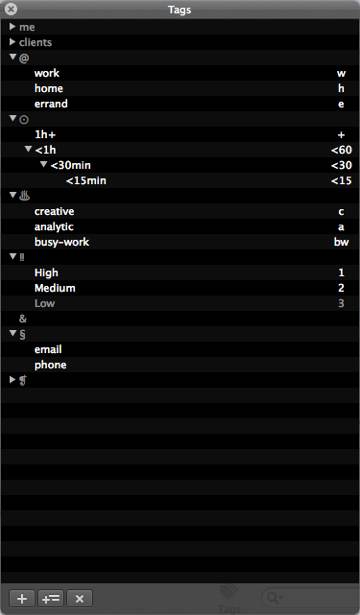Viewport: 360px width, 615px height.
Task: Select the busy-work tag
Action: pyautogui.click(x=62, y=242)
